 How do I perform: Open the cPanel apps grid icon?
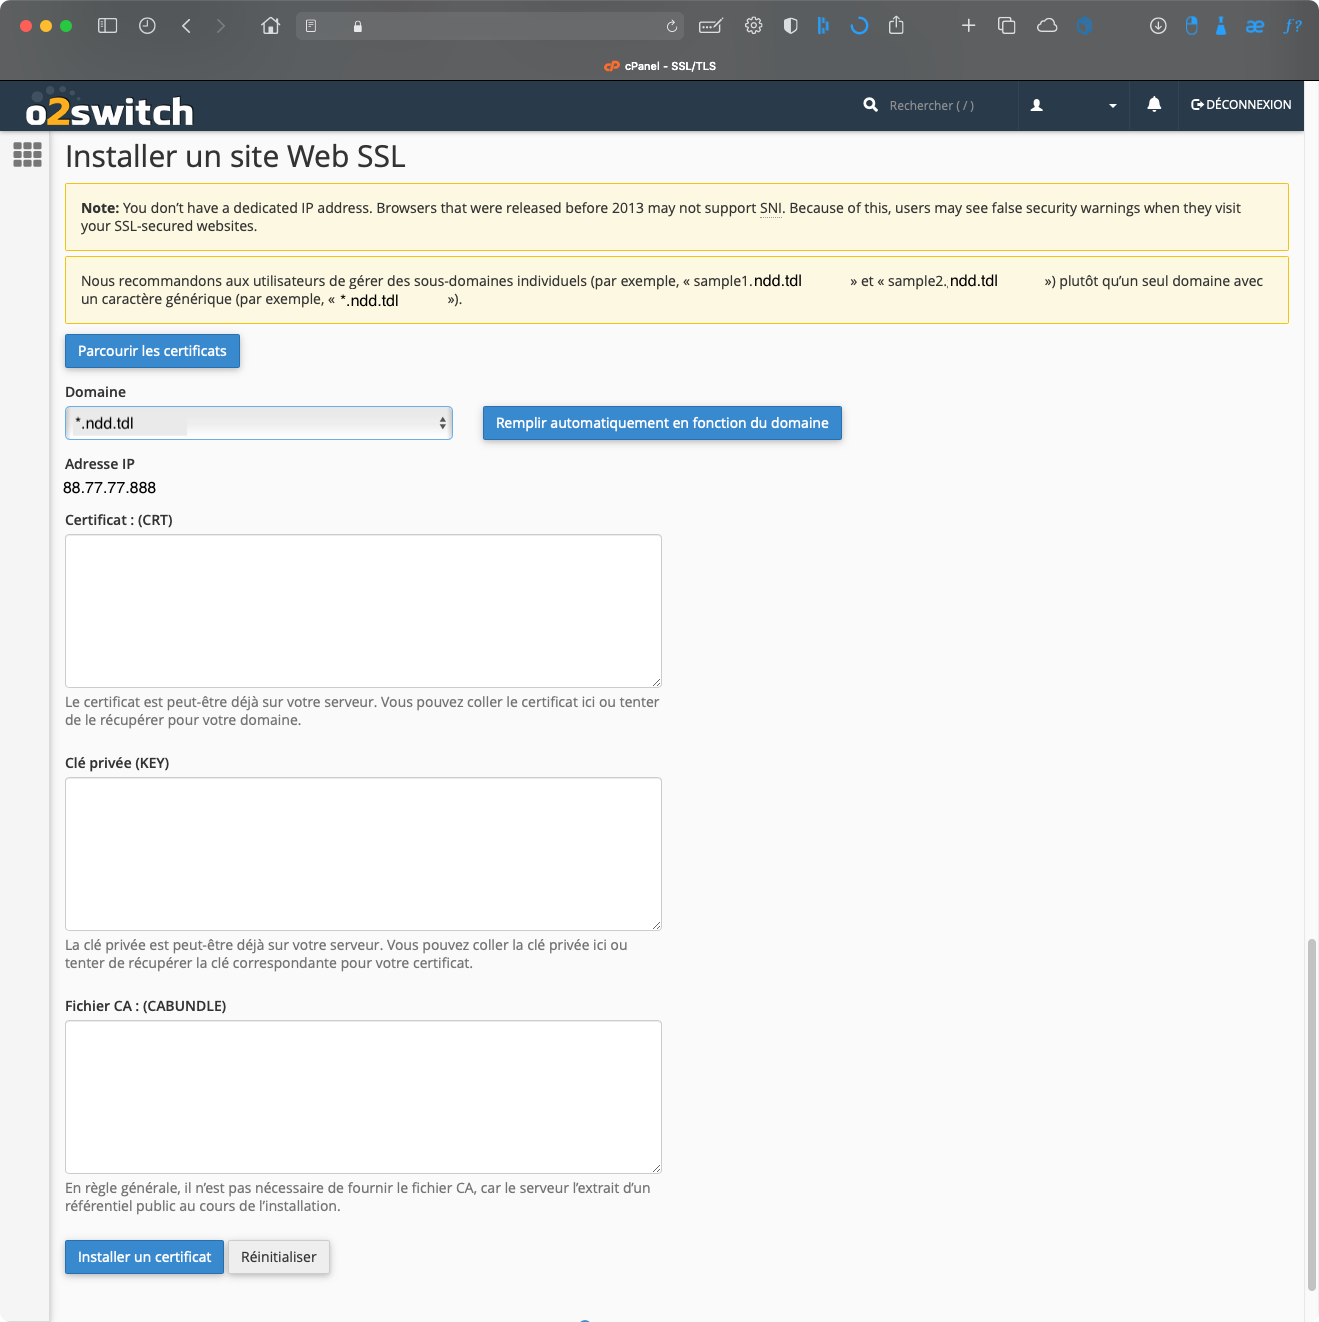(x=27, y=154)
